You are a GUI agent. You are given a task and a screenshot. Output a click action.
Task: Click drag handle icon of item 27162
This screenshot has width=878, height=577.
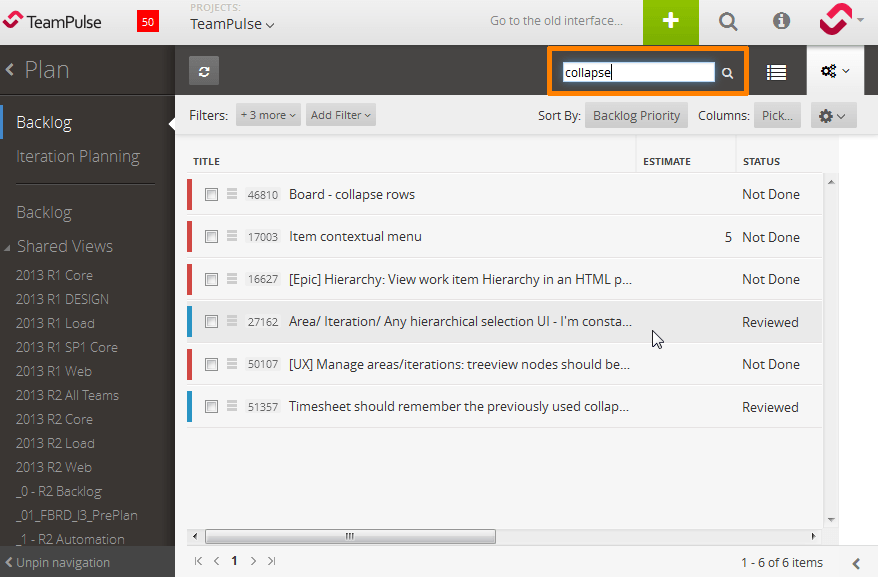pos(232,321)
